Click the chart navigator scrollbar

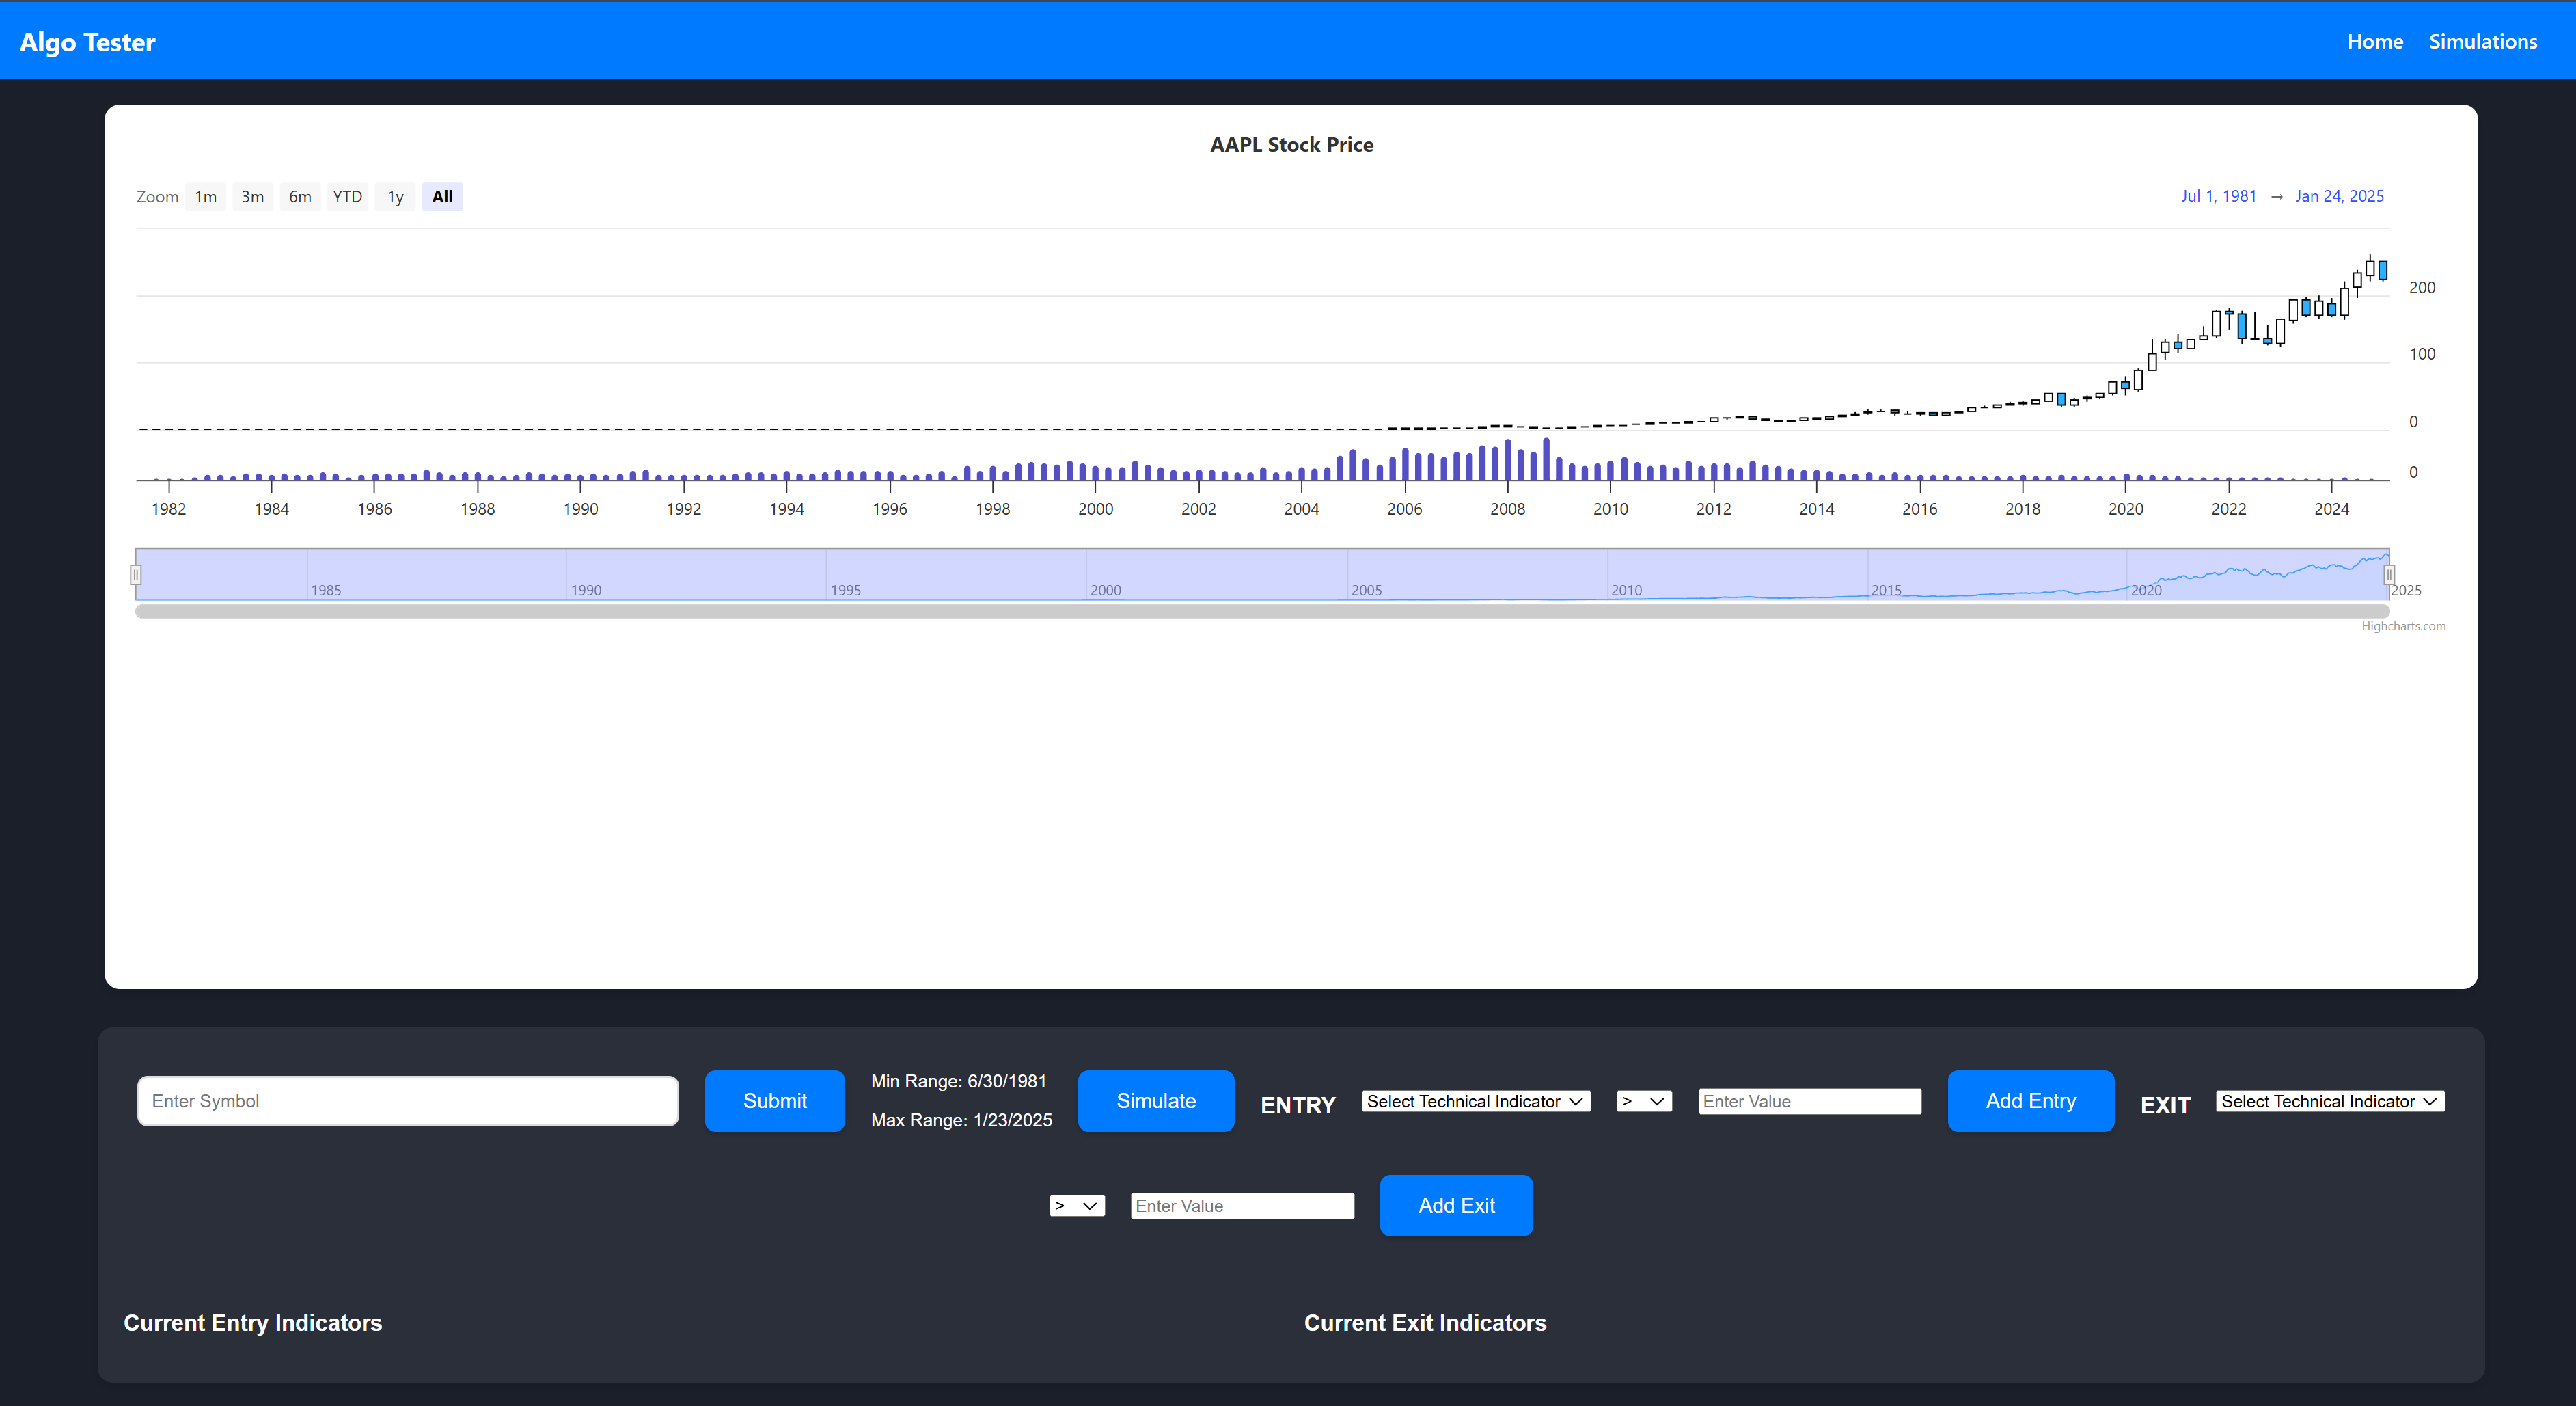[x=1262, y=612]
